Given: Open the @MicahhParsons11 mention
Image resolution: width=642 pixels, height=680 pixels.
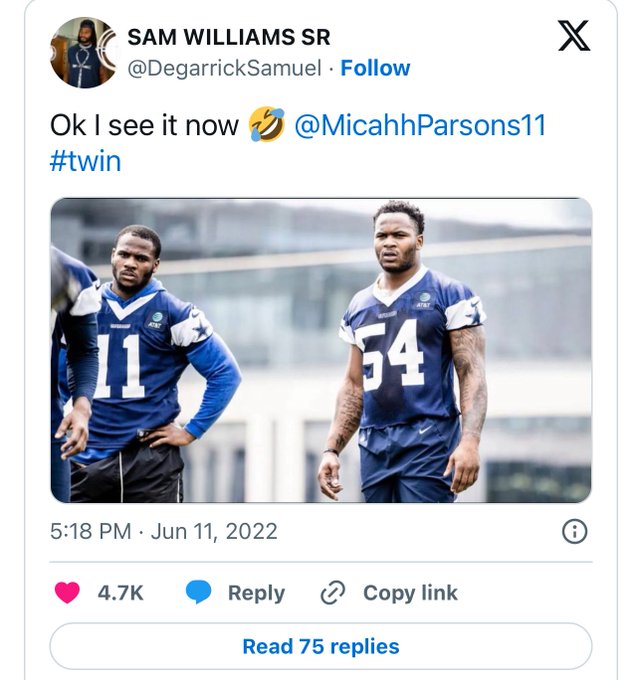Looking at the screenshot, I should coord(420,126).
